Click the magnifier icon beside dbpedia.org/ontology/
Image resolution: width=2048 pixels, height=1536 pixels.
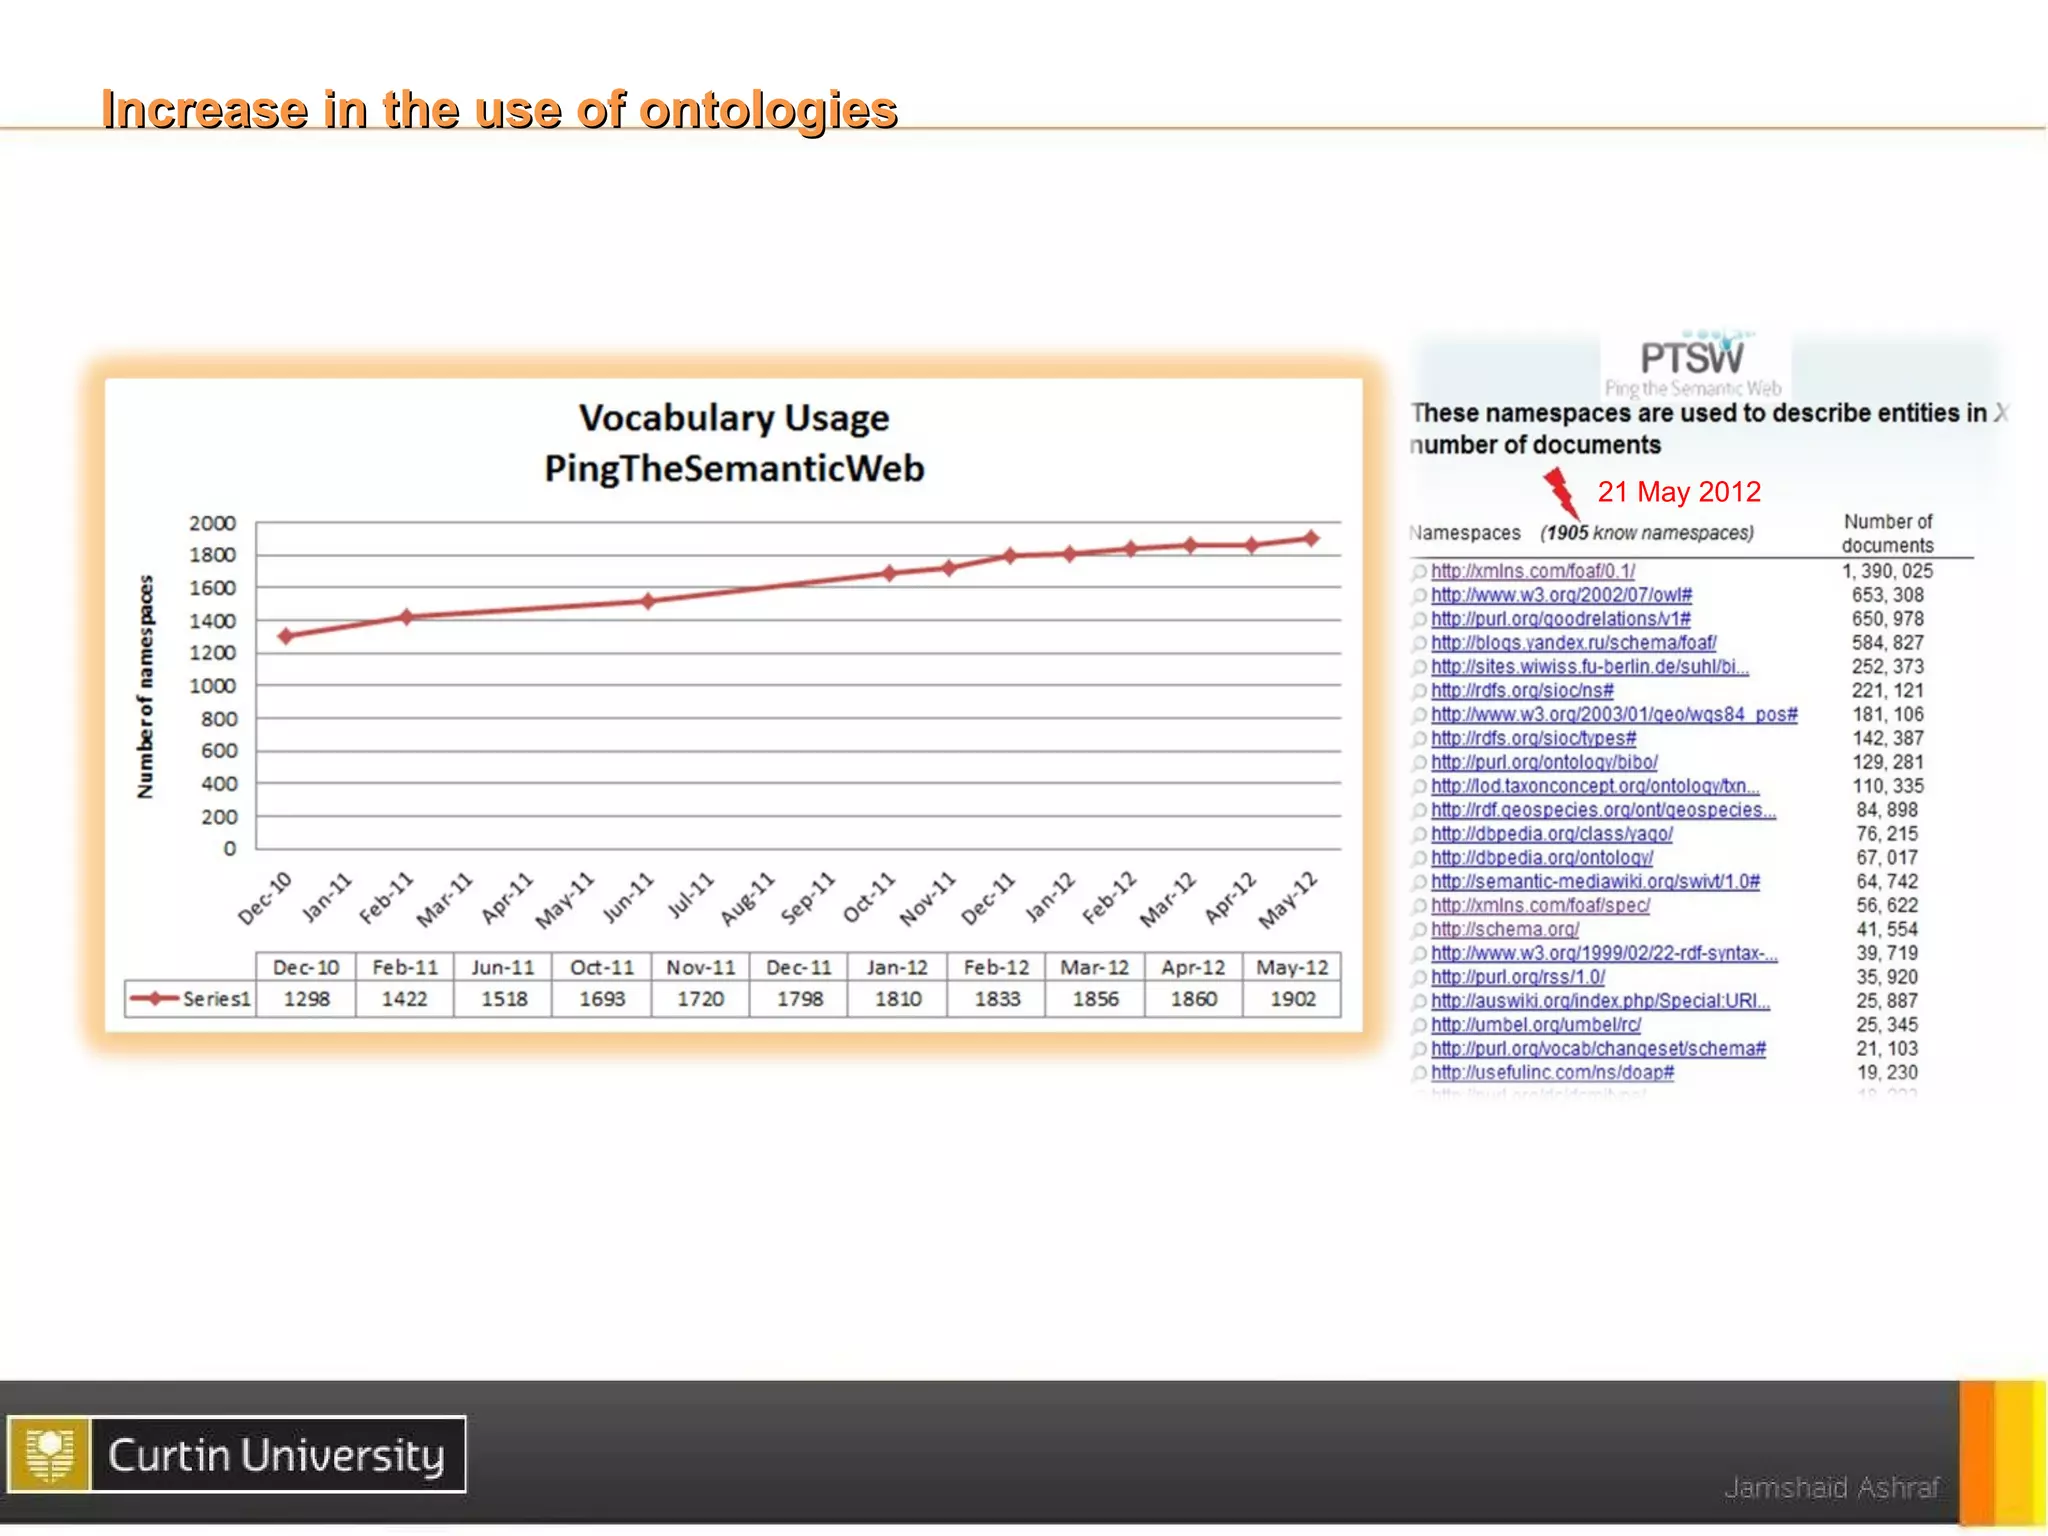coord(1419,859)
